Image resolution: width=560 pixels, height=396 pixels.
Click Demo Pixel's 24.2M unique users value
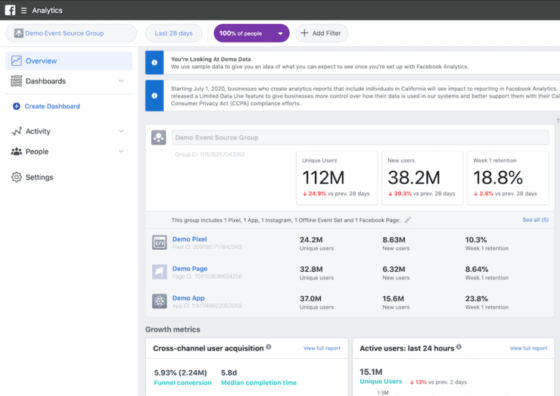click(x=311, y=240)
